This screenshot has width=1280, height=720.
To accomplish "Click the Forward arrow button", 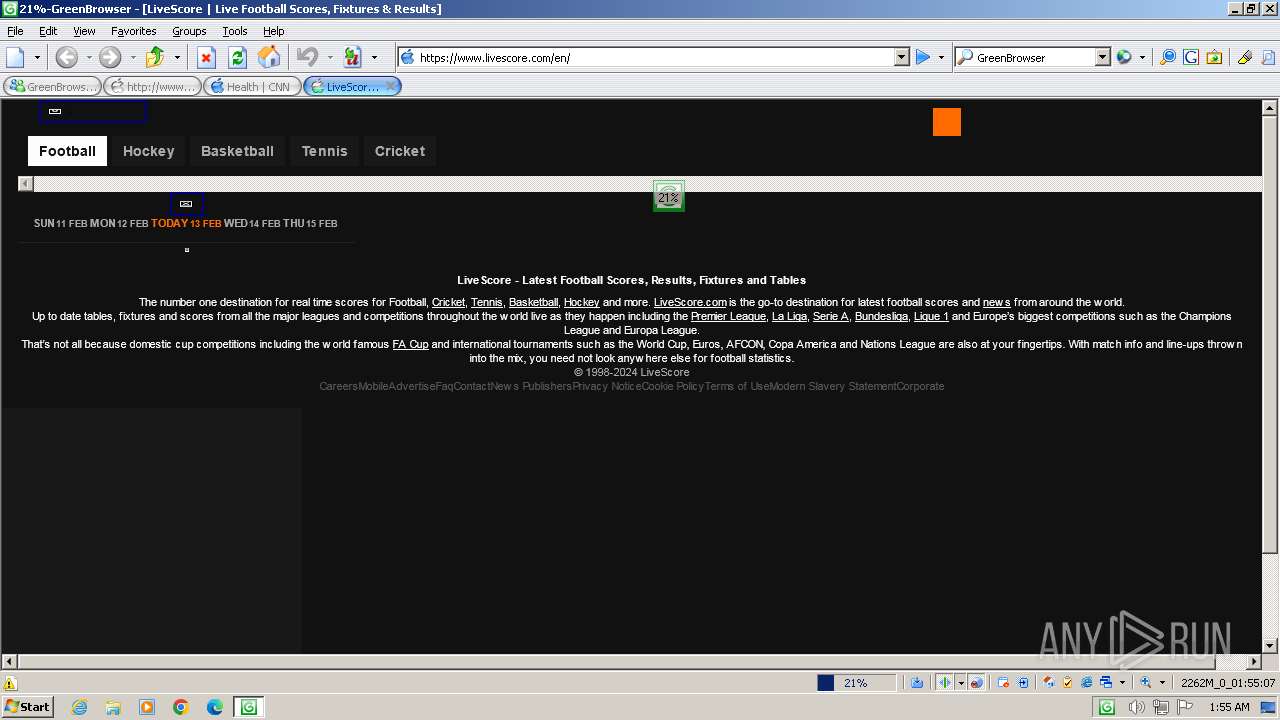I will tap(110, 57).
